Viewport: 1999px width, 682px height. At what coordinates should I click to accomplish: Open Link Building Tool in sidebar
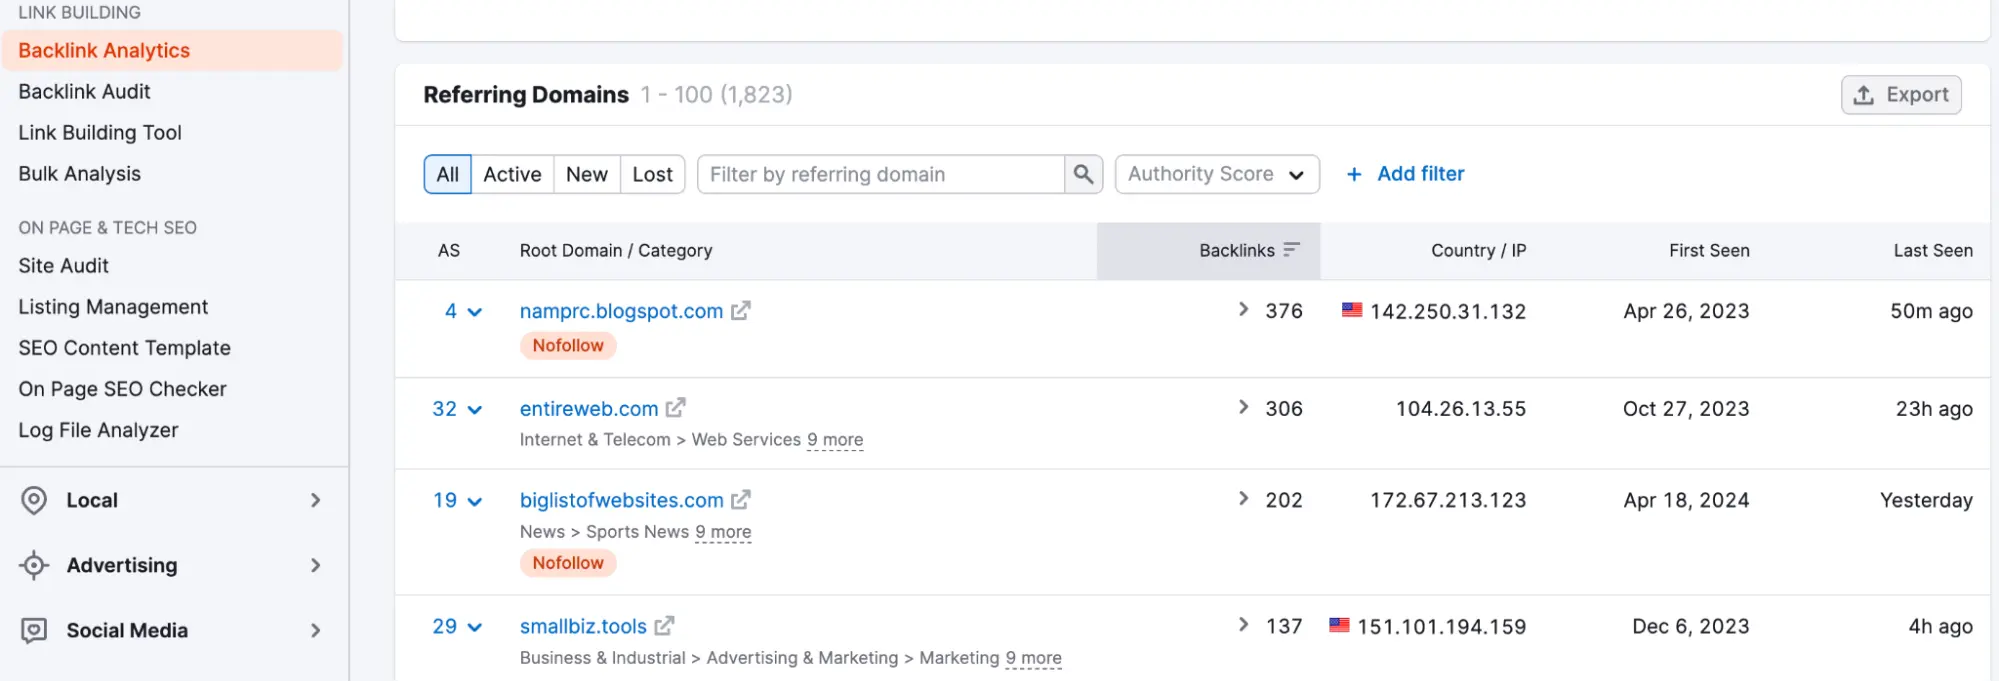click(x=100, y=132)
